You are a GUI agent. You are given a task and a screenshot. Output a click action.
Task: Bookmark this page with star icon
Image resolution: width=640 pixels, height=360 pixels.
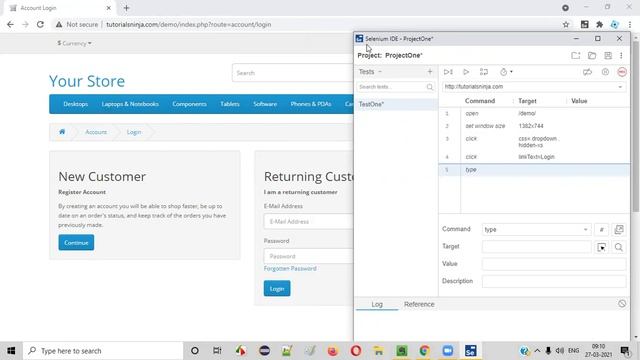point(566,24)
